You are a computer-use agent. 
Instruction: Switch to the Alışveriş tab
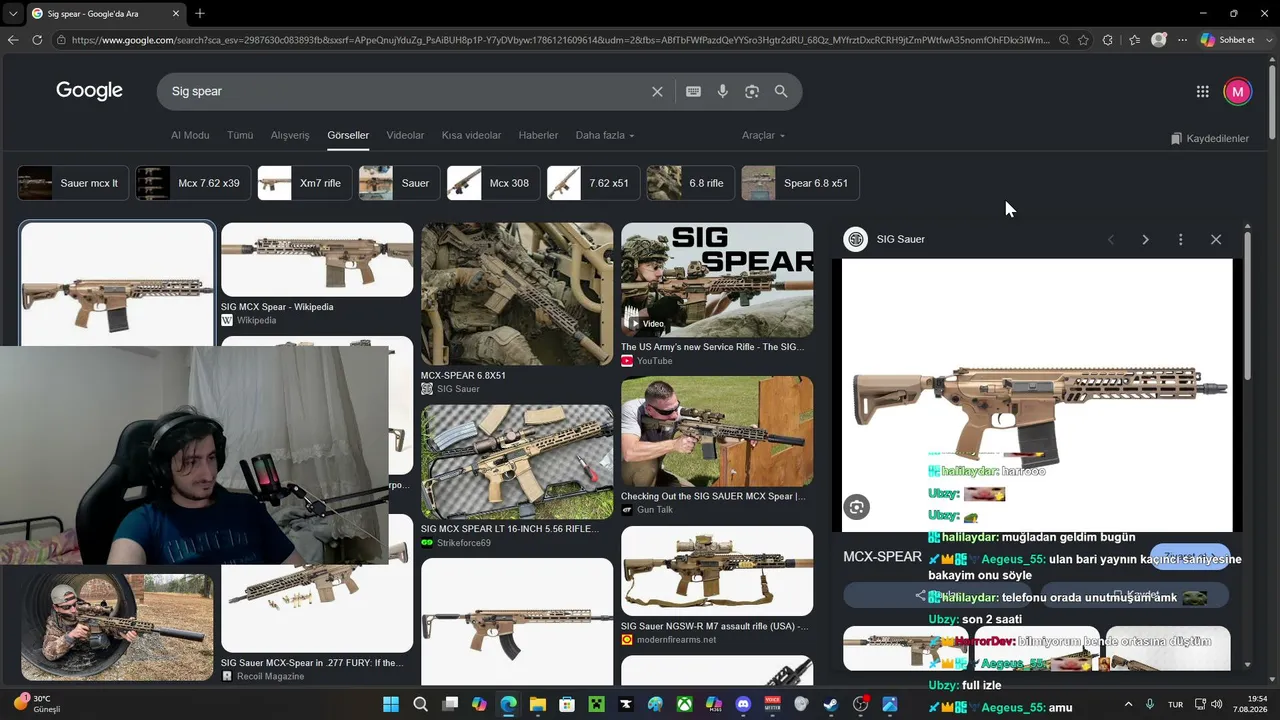pyautogui.click(x=290, y=136)
